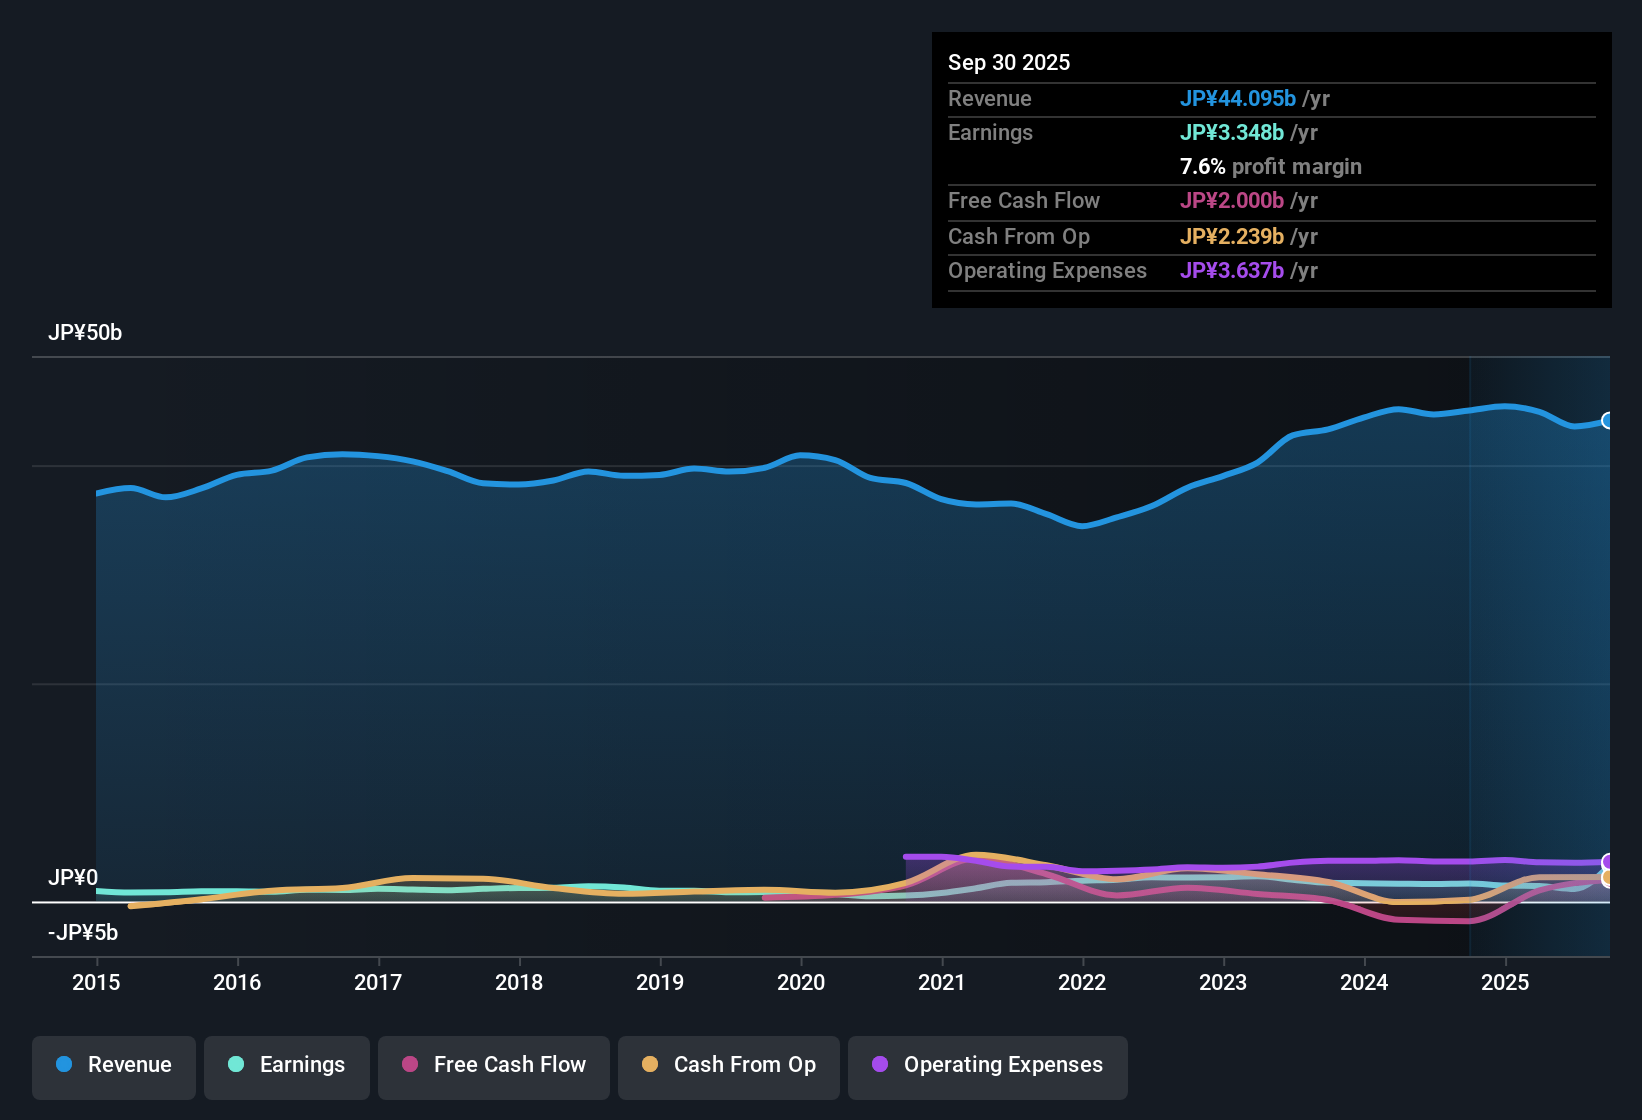Click the purple Operating Expenses legend dot

click(x=880, y=1065)
